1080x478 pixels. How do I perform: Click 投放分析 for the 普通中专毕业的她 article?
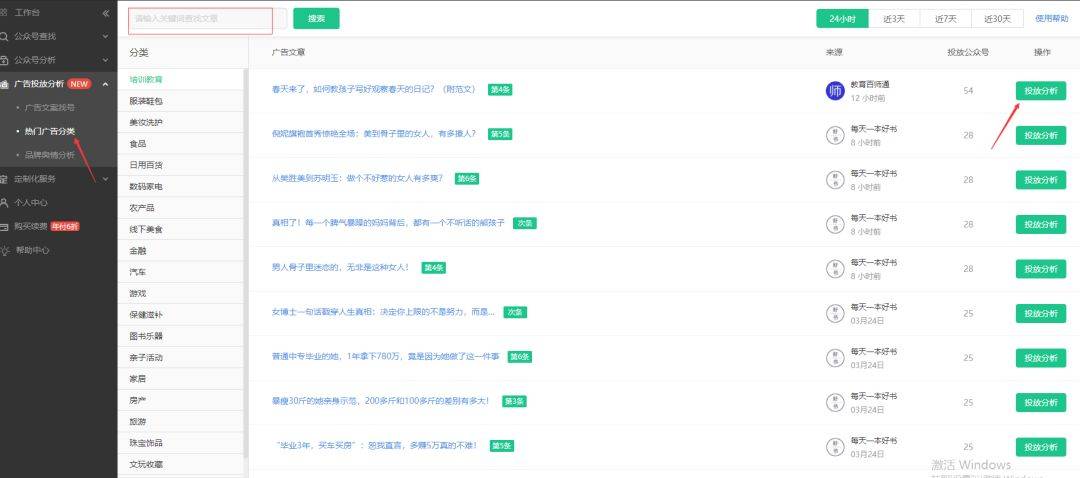pos(1041,358)
